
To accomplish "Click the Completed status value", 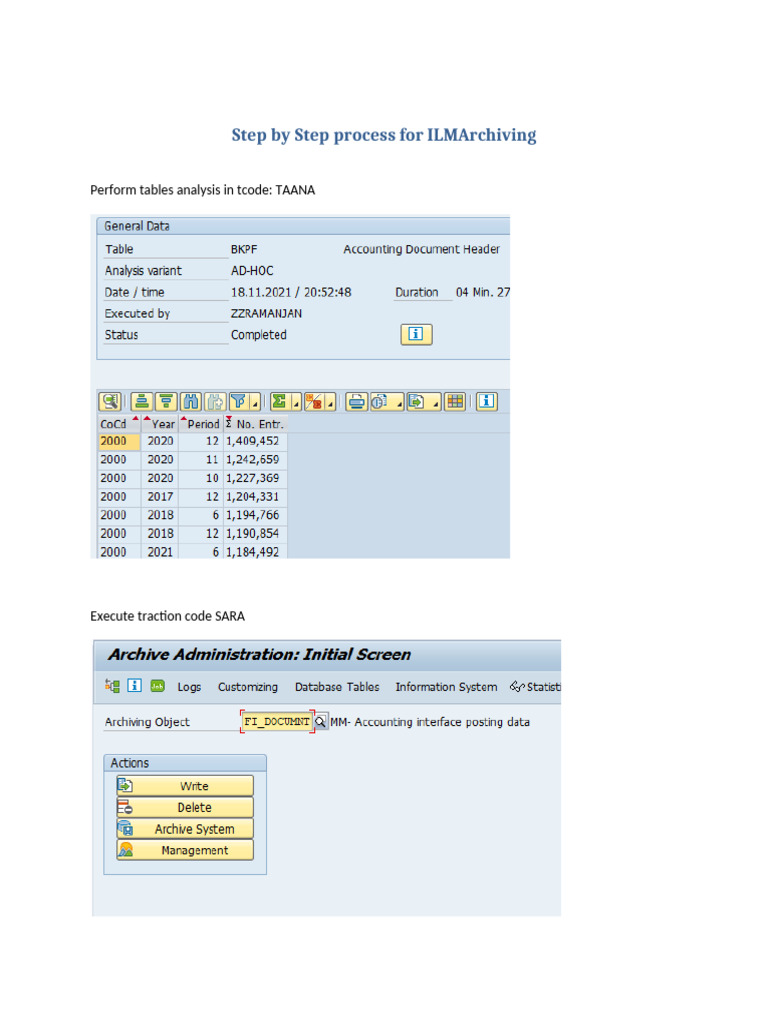I will (259, 335).
